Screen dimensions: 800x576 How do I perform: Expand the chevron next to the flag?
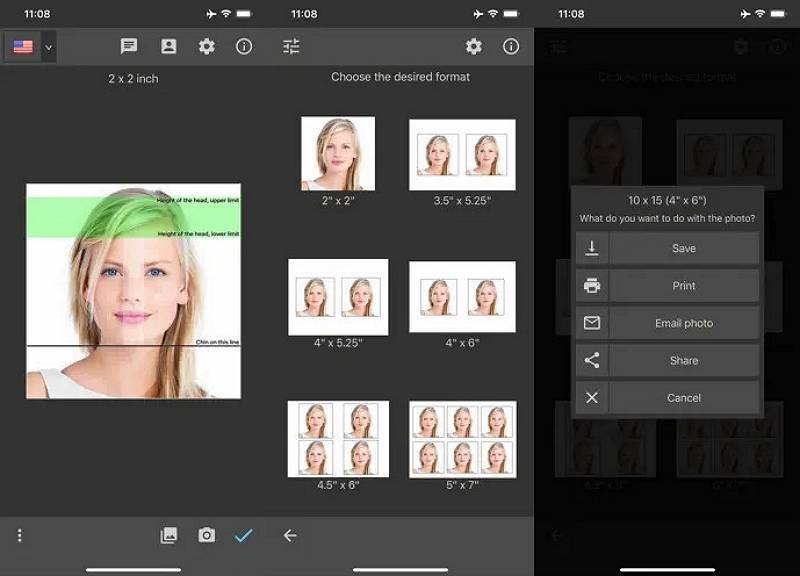48,47
